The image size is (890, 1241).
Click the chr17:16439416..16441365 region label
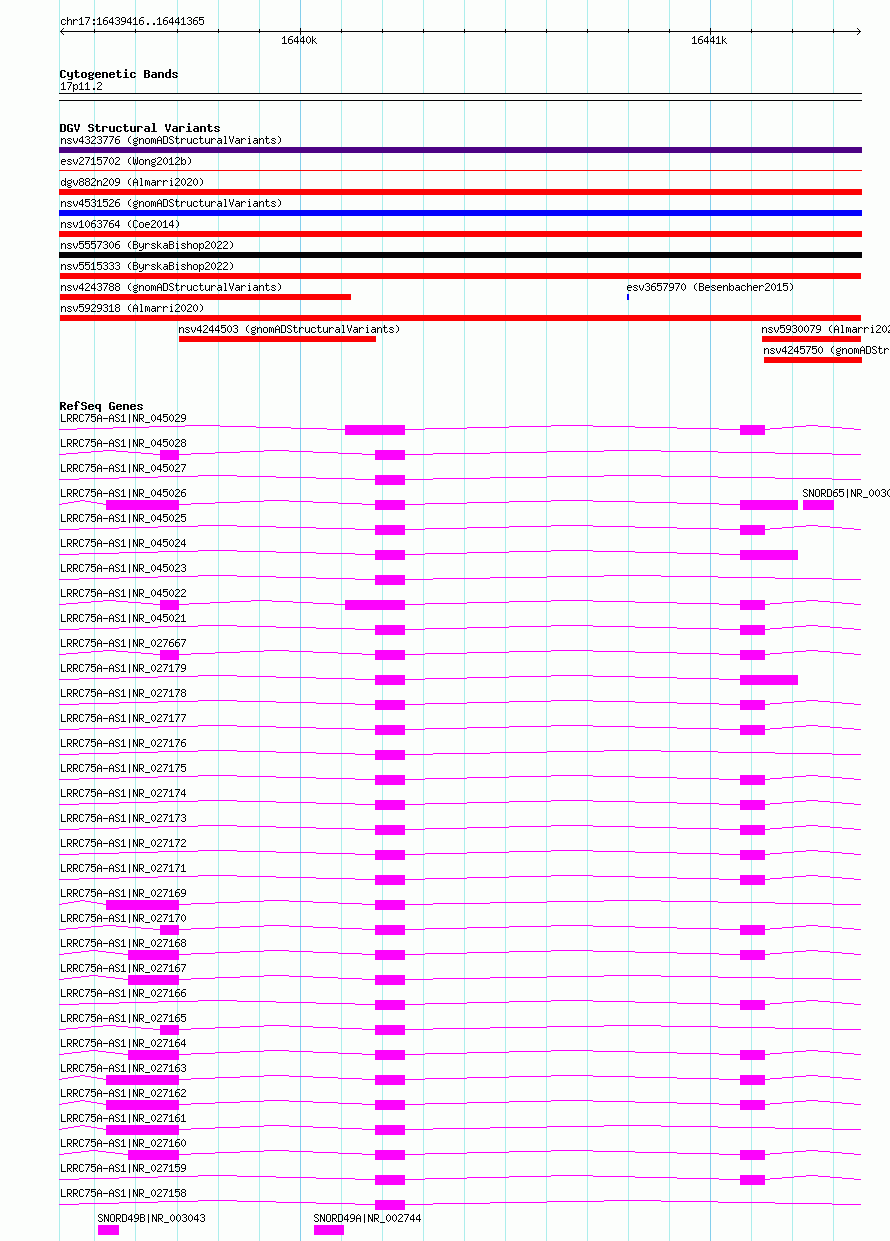(132, 21)
